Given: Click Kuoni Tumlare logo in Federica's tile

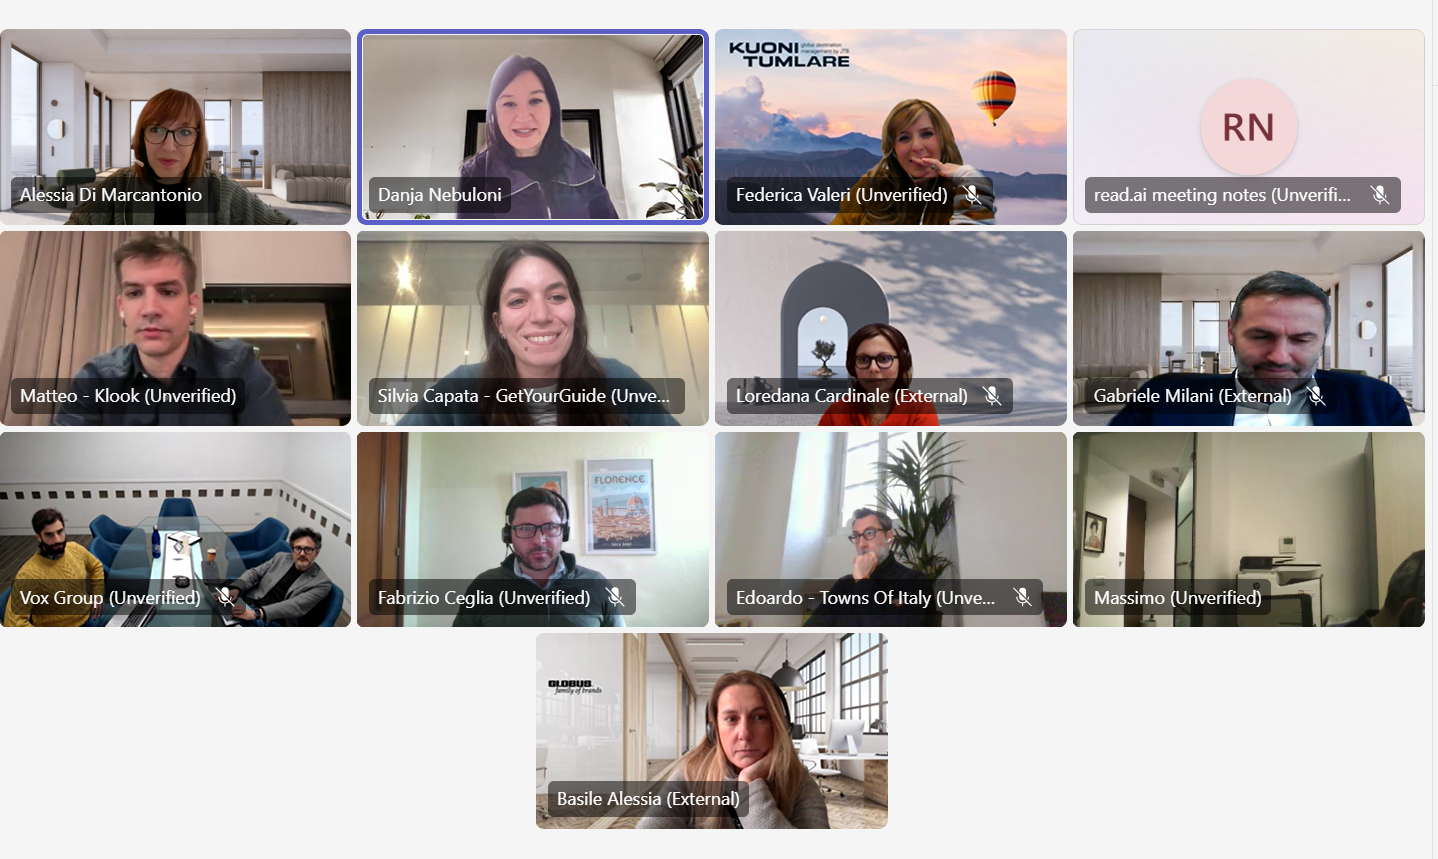Looking at the screenshot, I should click(789, 54).
